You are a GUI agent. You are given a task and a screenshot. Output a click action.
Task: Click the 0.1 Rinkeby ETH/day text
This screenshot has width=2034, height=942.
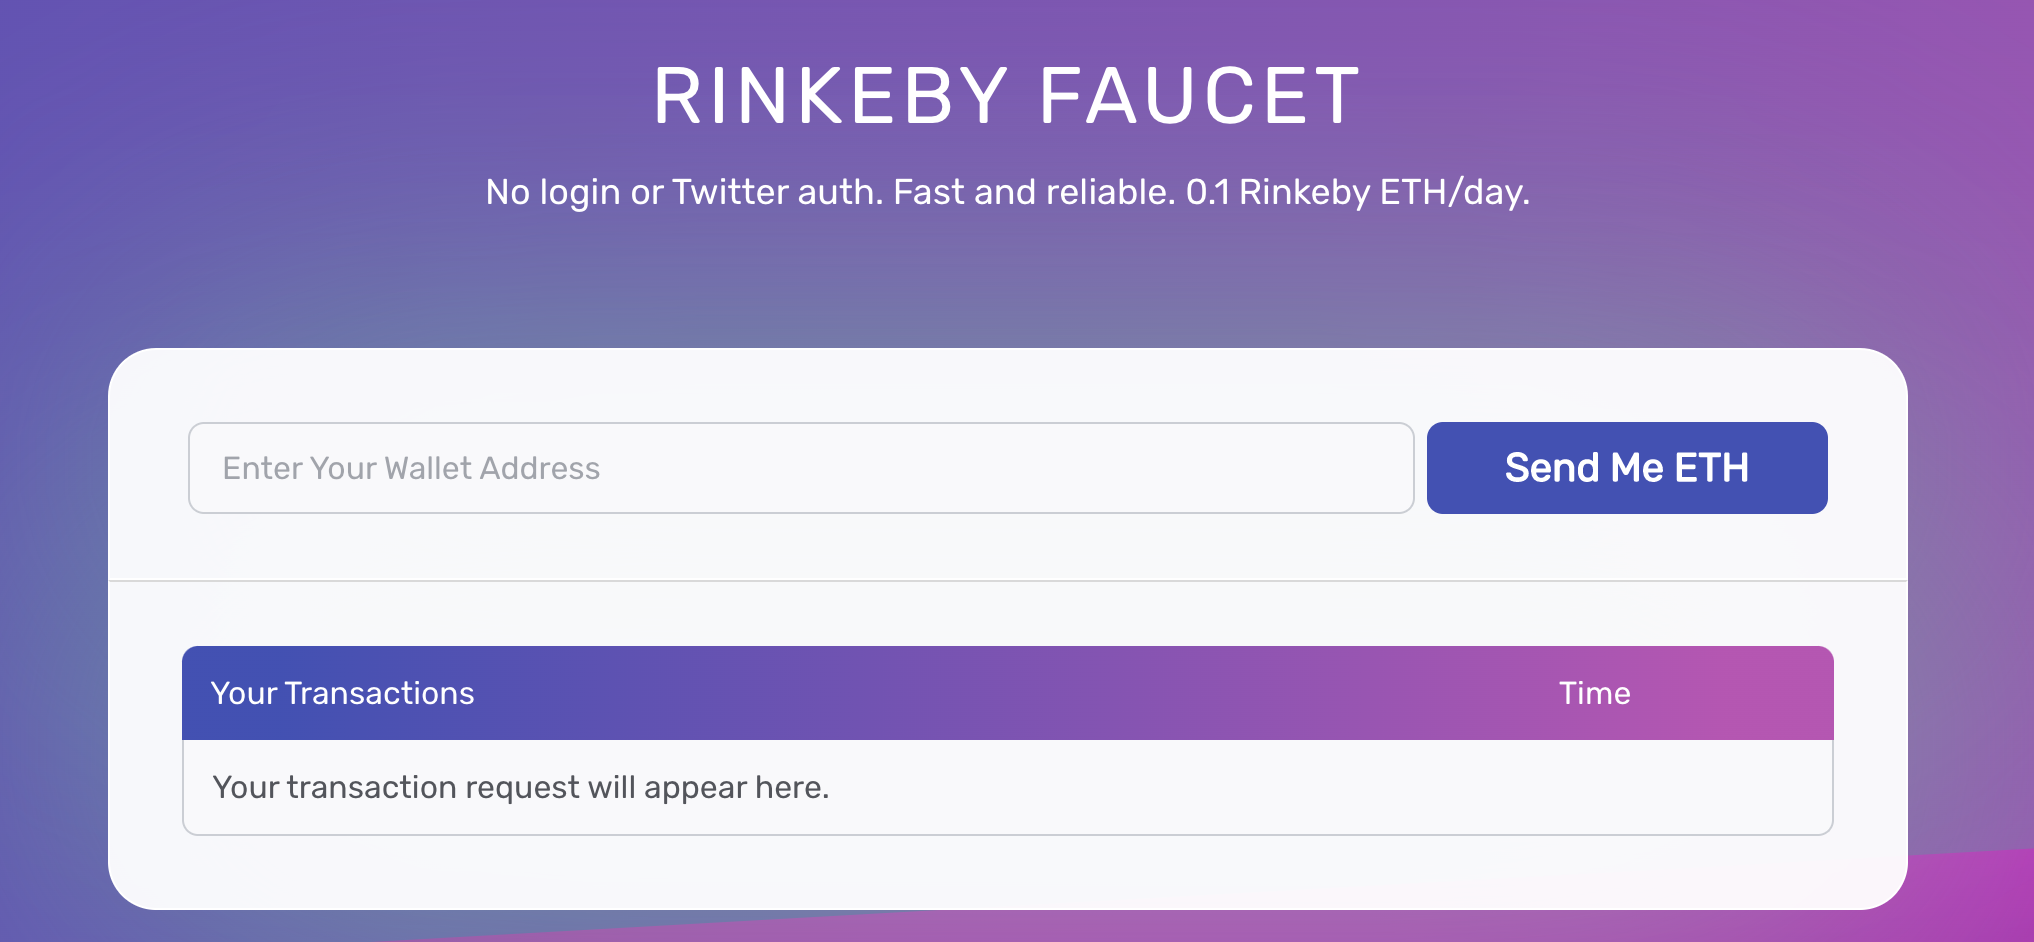(x=1357, y=192)
